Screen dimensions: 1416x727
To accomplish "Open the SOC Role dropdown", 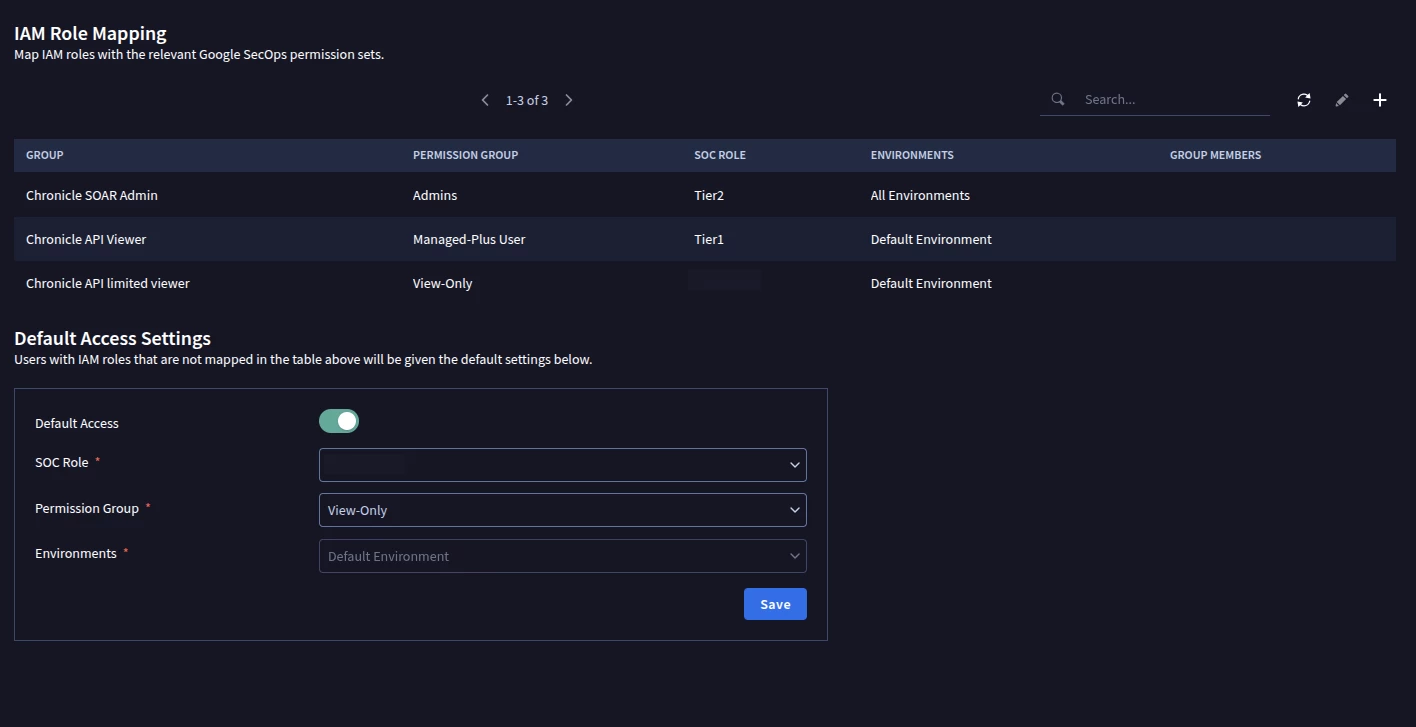I will point(563,465).
